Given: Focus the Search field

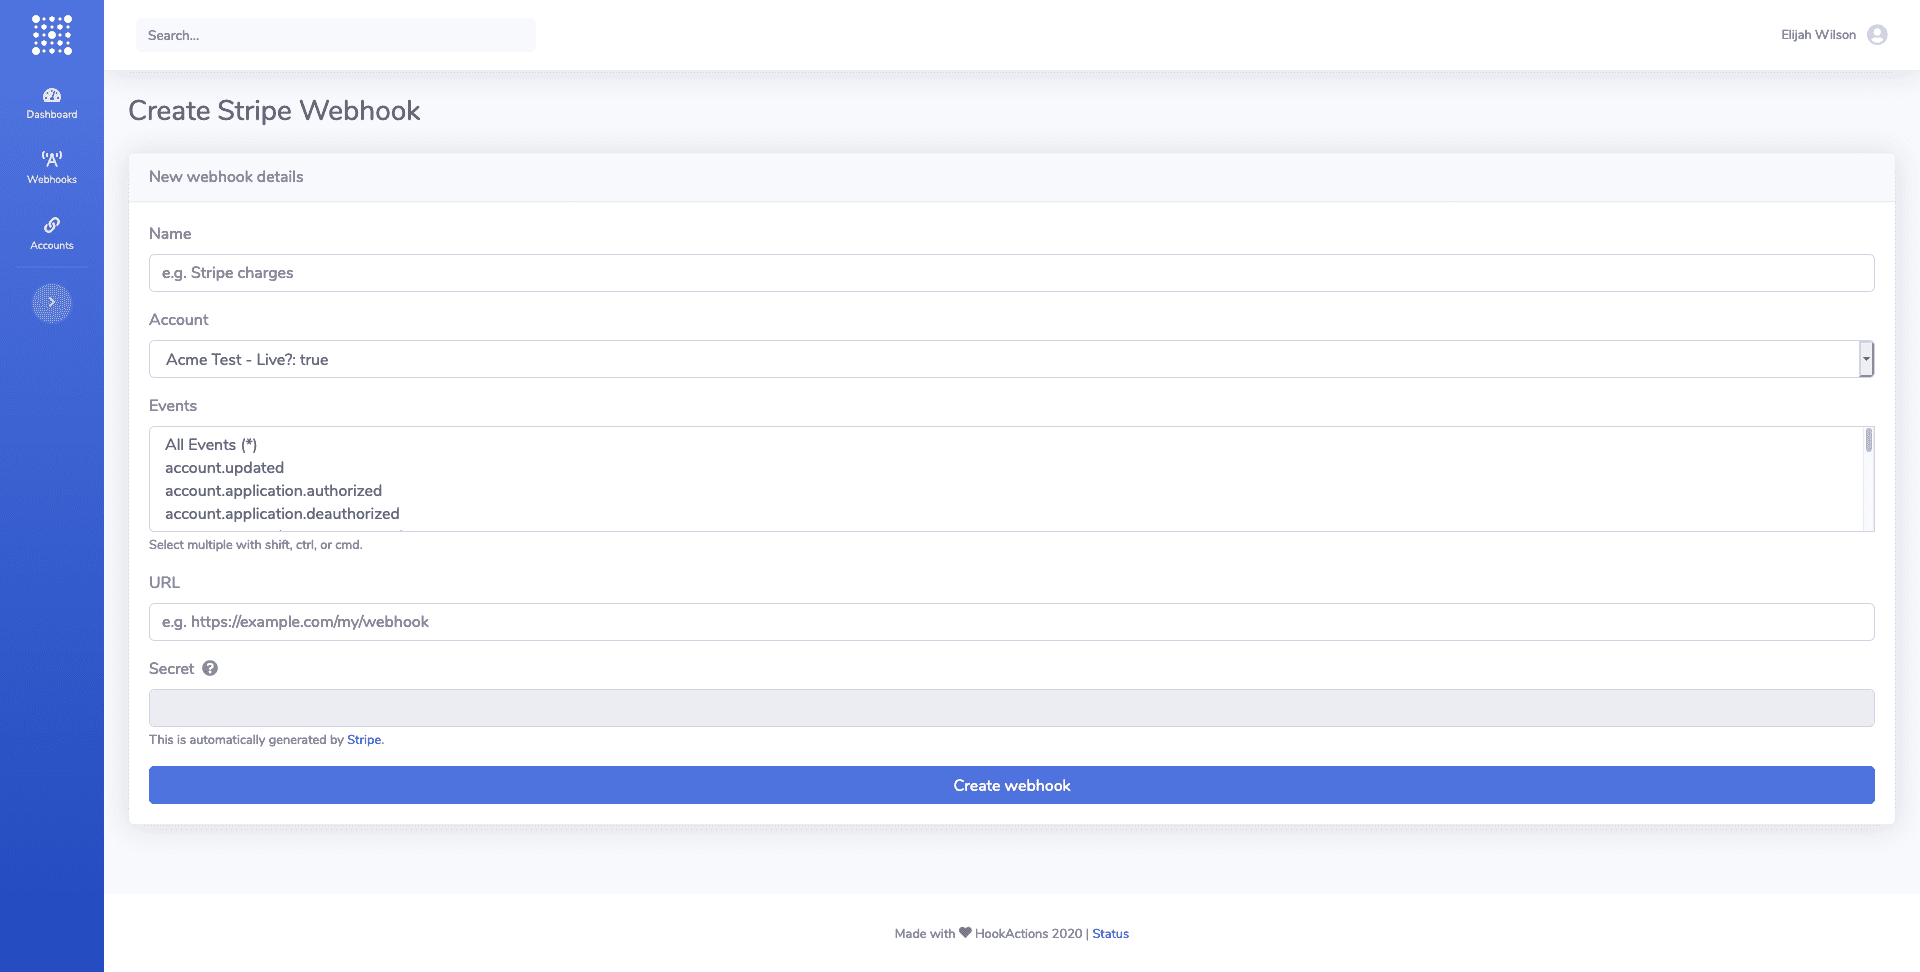Looking at the screenshot, I should point(336,35).
